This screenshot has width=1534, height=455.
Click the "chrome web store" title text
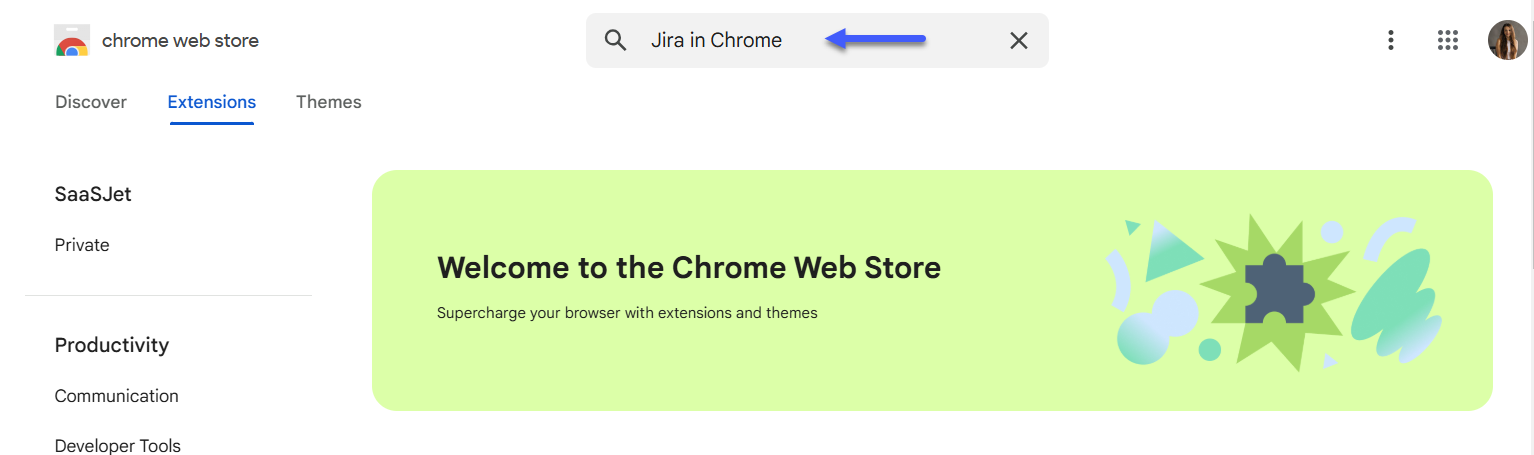click(180, 41)
